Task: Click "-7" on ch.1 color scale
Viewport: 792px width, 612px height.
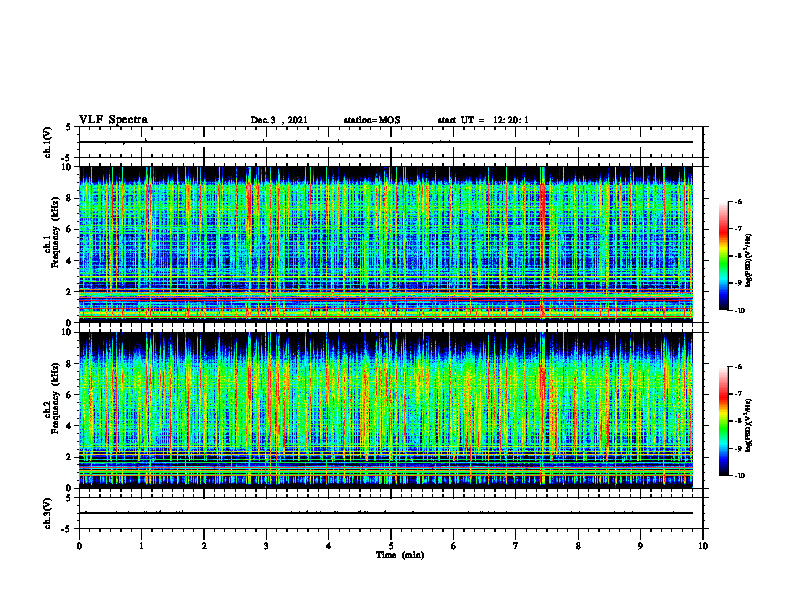Action: click(x=738, y=229)
